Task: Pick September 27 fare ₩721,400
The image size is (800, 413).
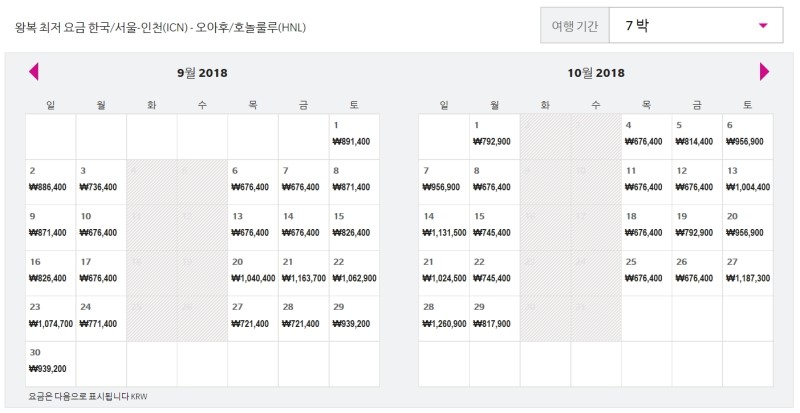Action: pyautogui.click(x=253, y=318)
